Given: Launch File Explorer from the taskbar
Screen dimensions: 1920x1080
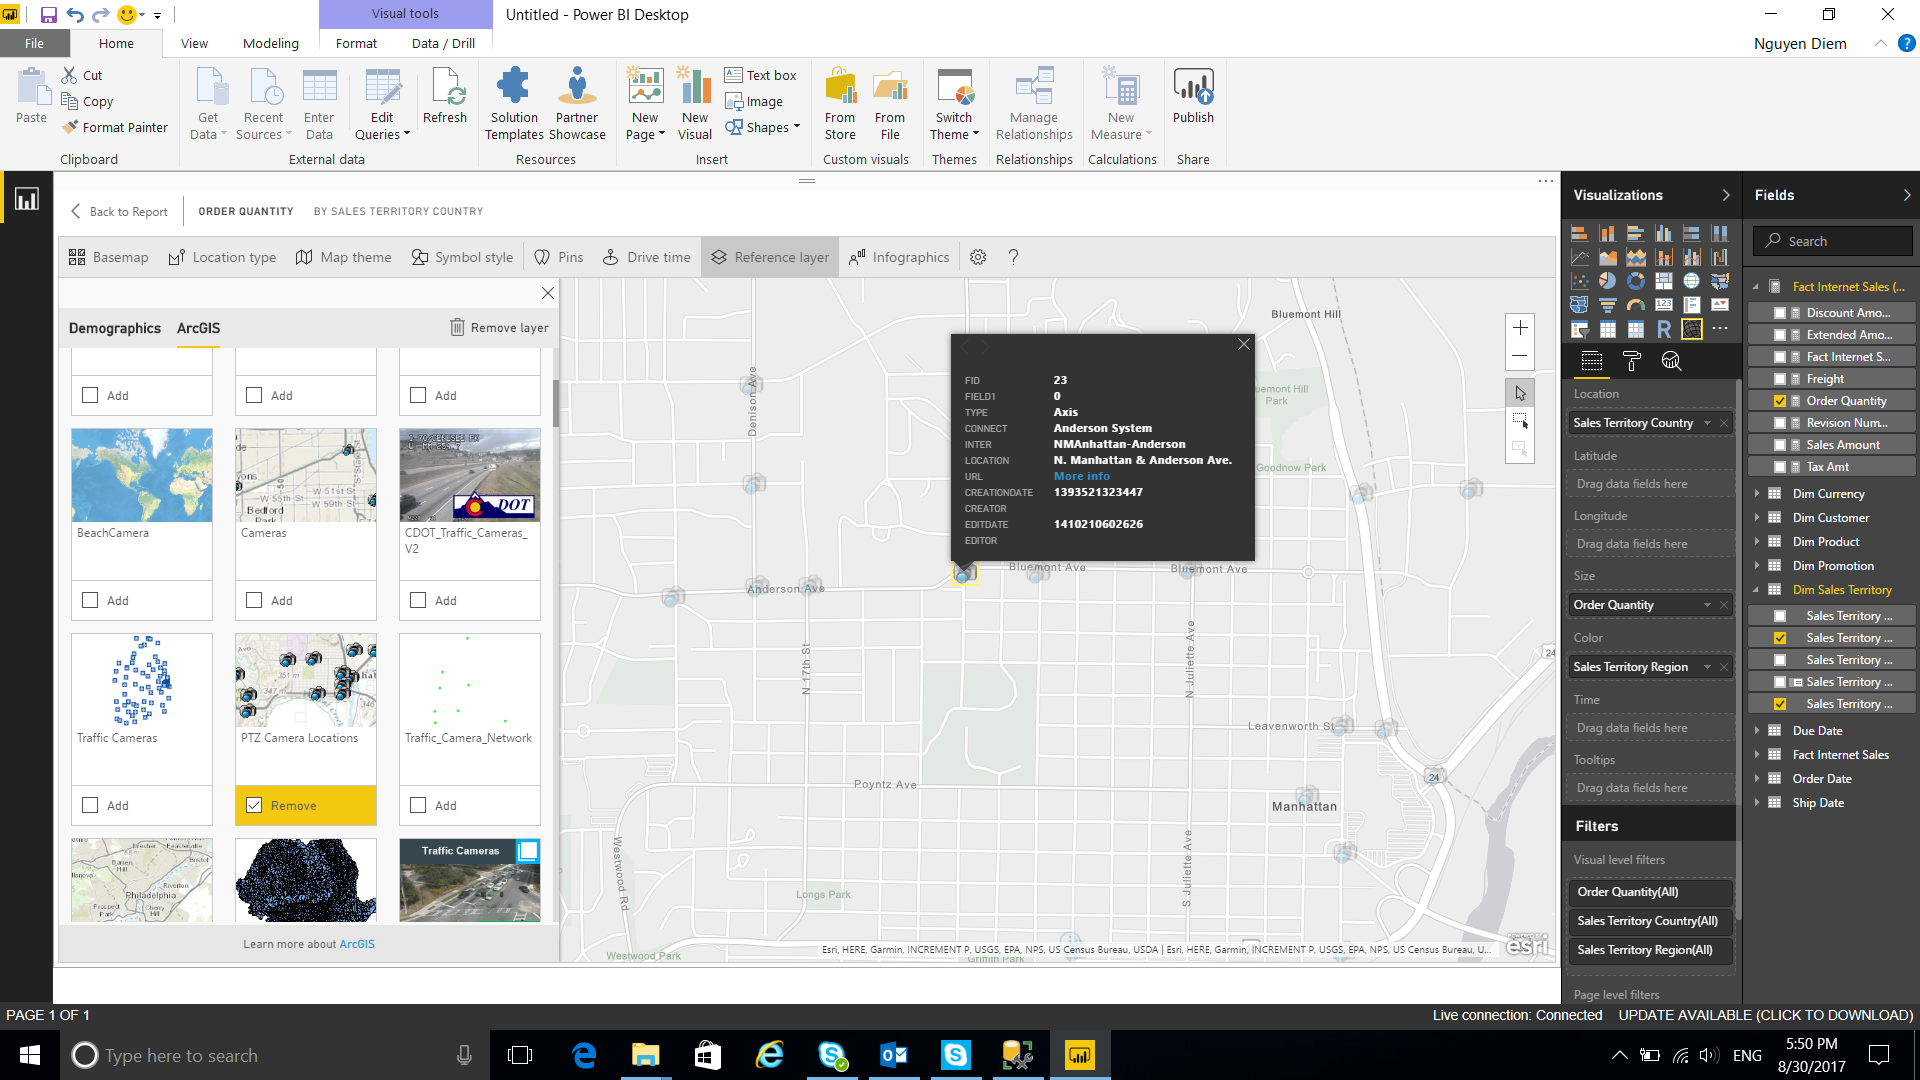Looking at the screenshot, I should 645,1055.
